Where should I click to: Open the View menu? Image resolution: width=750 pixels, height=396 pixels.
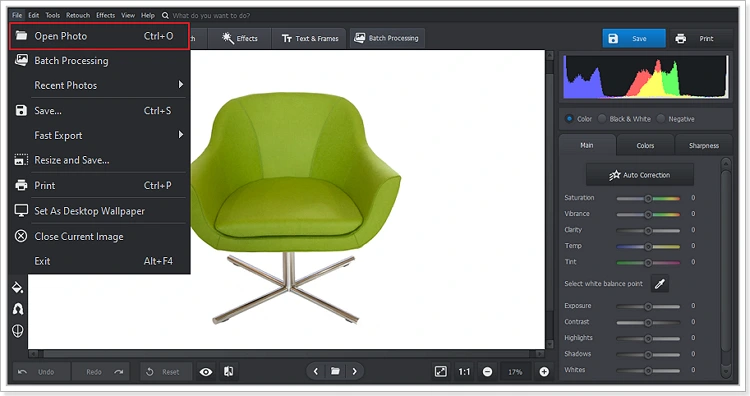pos(128,15)
